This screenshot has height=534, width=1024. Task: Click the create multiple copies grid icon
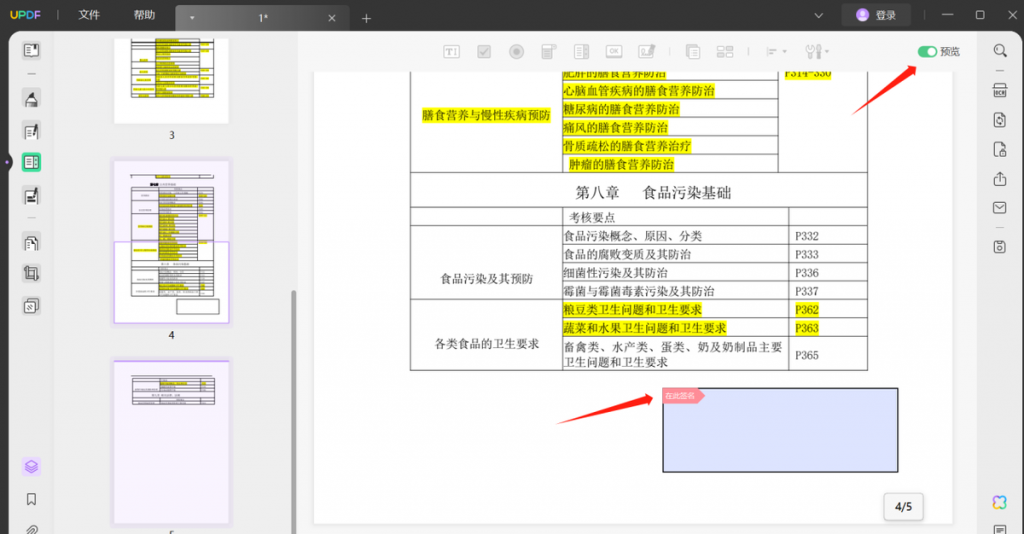pos(725,52)
